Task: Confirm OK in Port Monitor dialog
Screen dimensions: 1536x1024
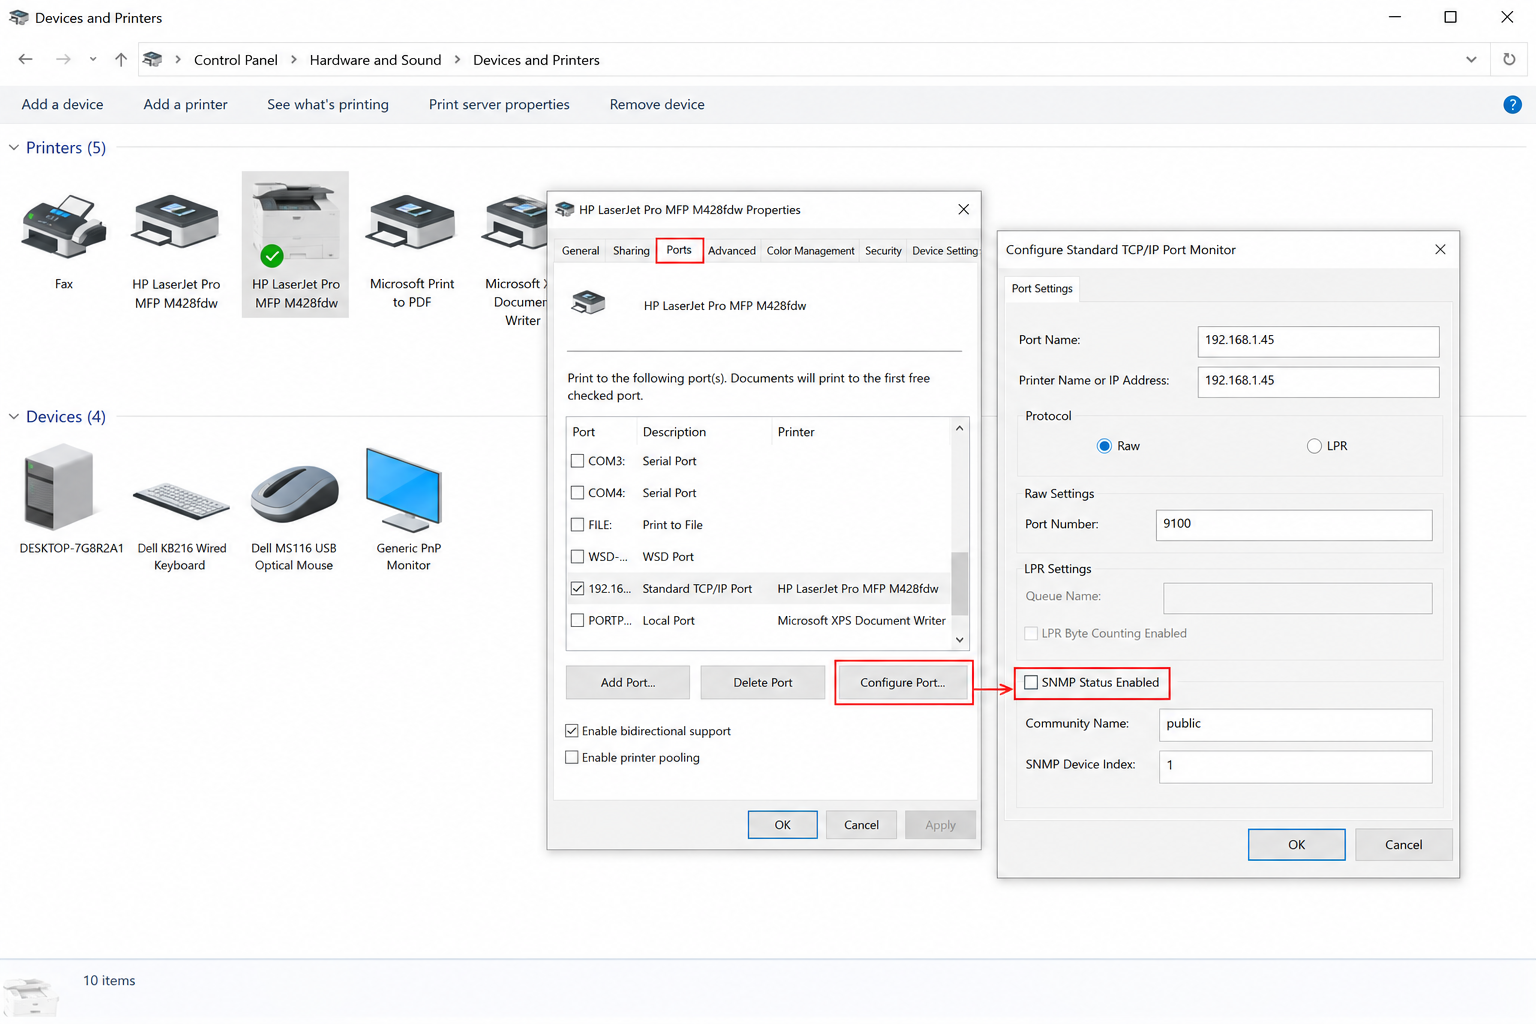Action: point(1297,845)
